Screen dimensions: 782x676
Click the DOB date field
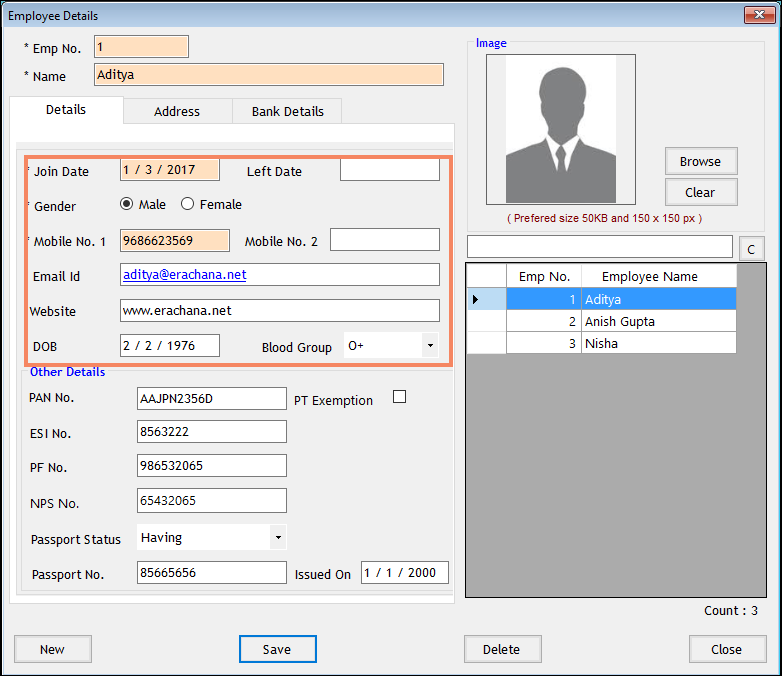170,345
